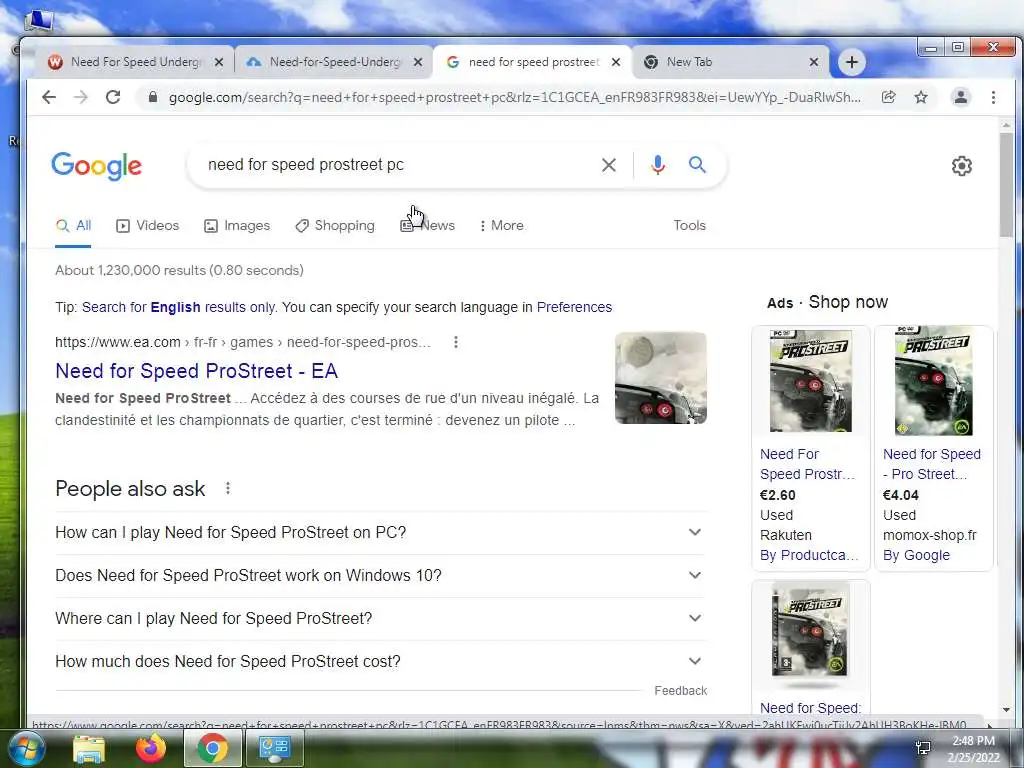The height and width of the screenshot is (768, 1024).
Task: Click Chrome taskbar icon
Action: click(x=212, y=748)
